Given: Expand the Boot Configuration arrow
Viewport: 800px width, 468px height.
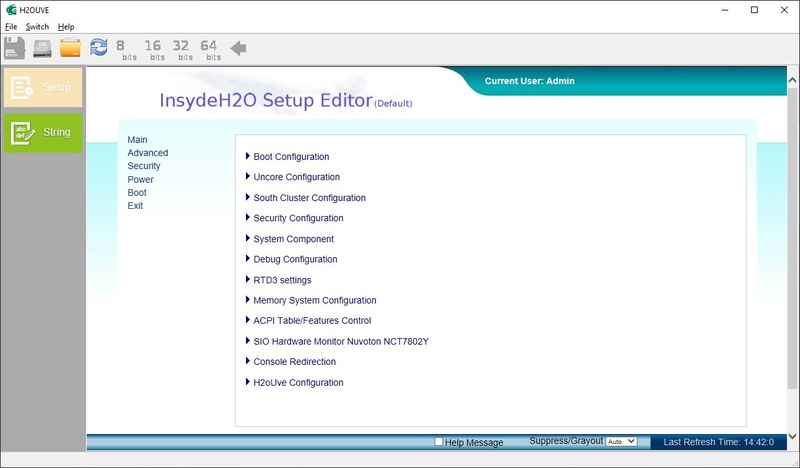Looking at the screenshot, I should [248, 156].
